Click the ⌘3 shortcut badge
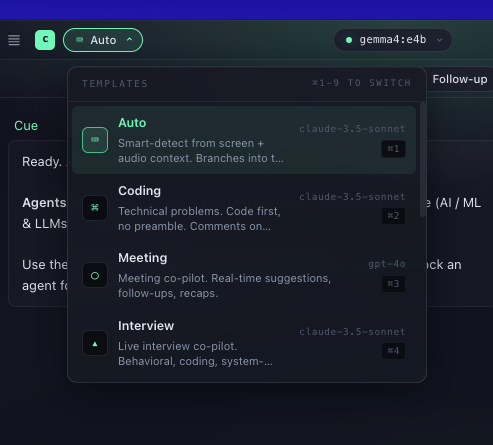This screenshot has height=445, width=493. pyautogui.click(x=393, y=284)
